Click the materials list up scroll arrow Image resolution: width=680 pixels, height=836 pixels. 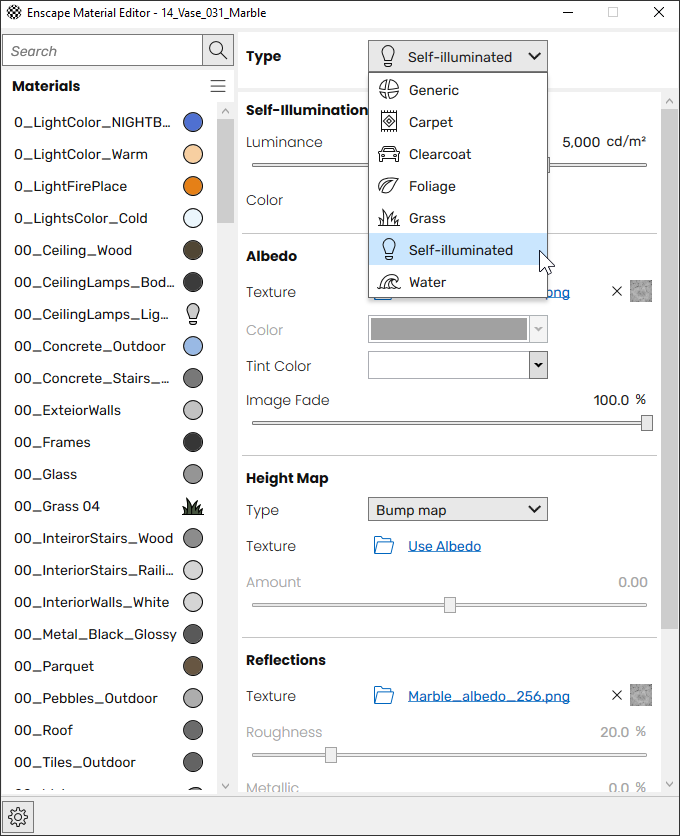(226, 111)
